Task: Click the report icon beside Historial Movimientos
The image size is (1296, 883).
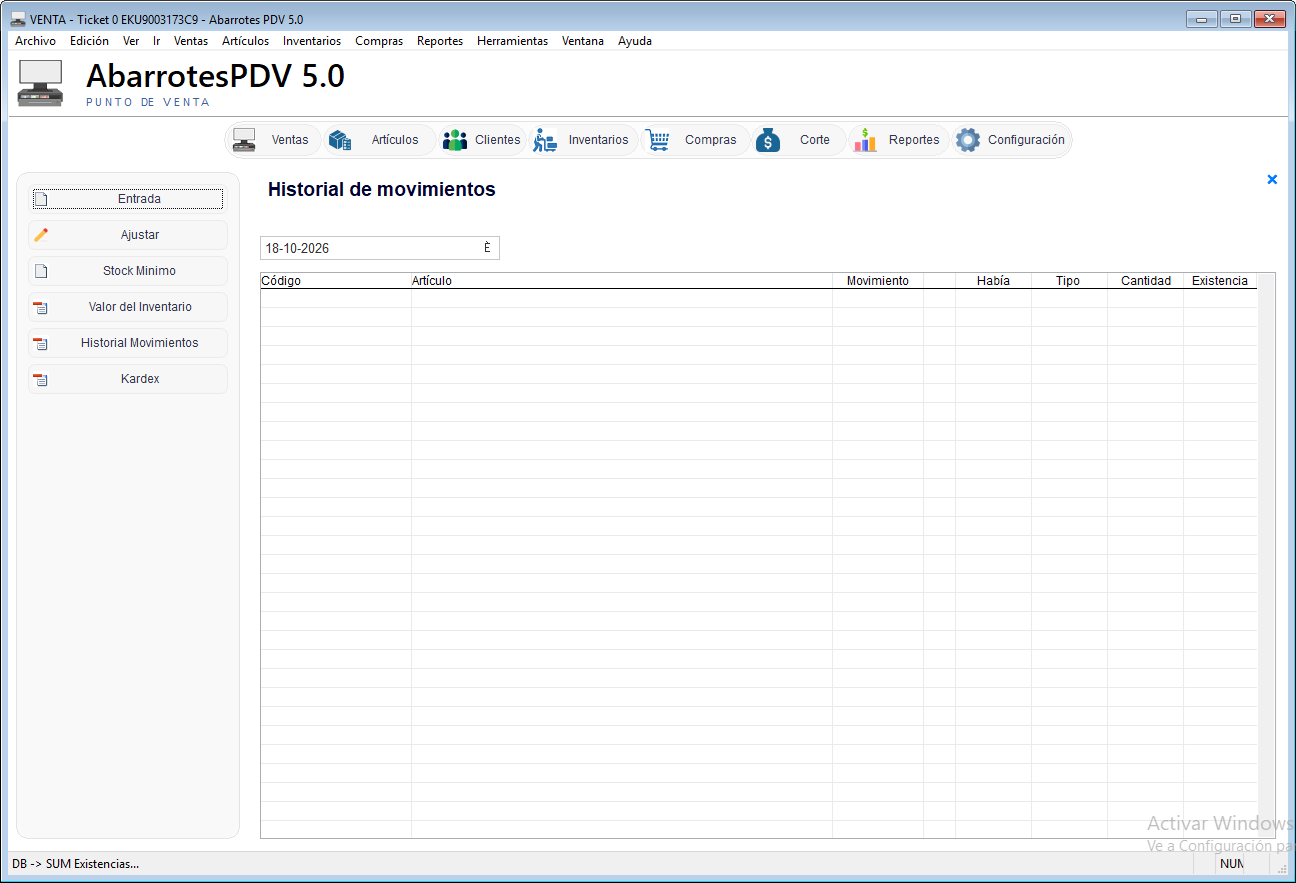Action: coord(41,343)
